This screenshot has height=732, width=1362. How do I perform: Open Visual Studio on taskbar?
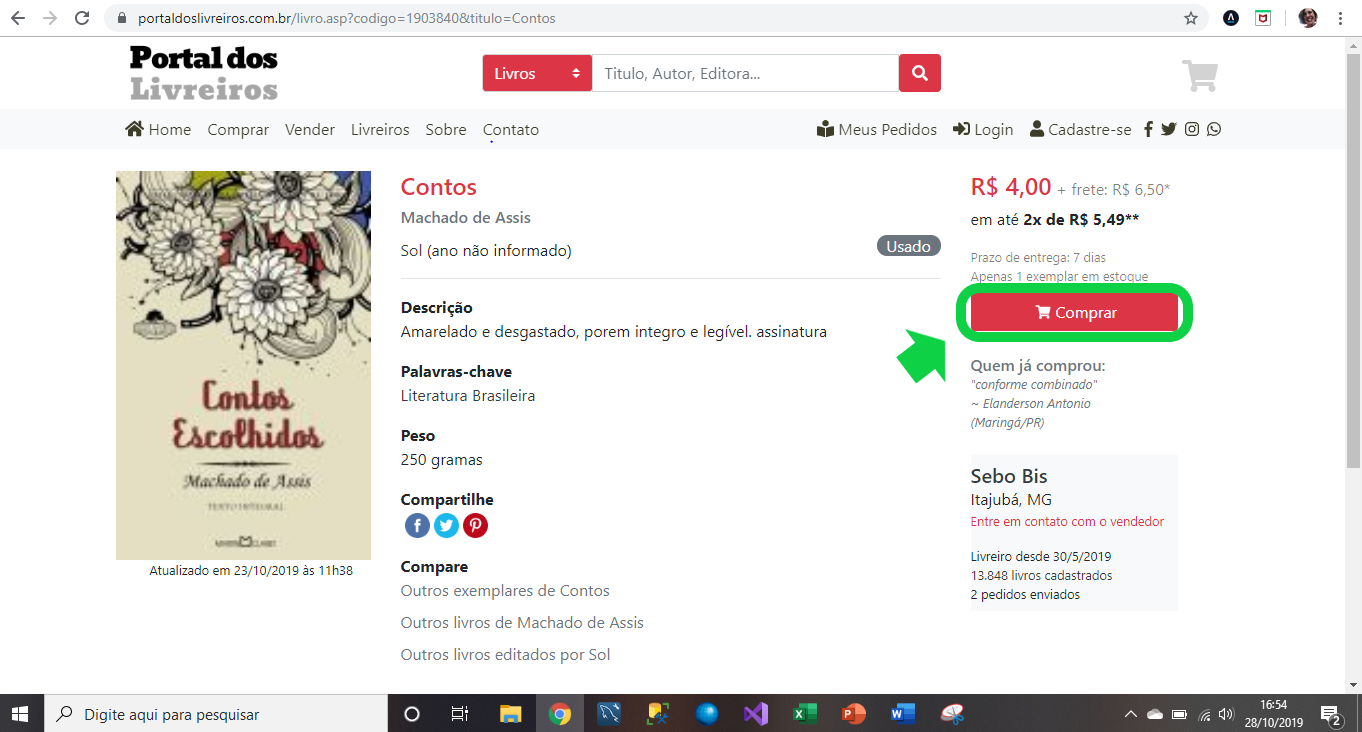click(x=755, y=714)
